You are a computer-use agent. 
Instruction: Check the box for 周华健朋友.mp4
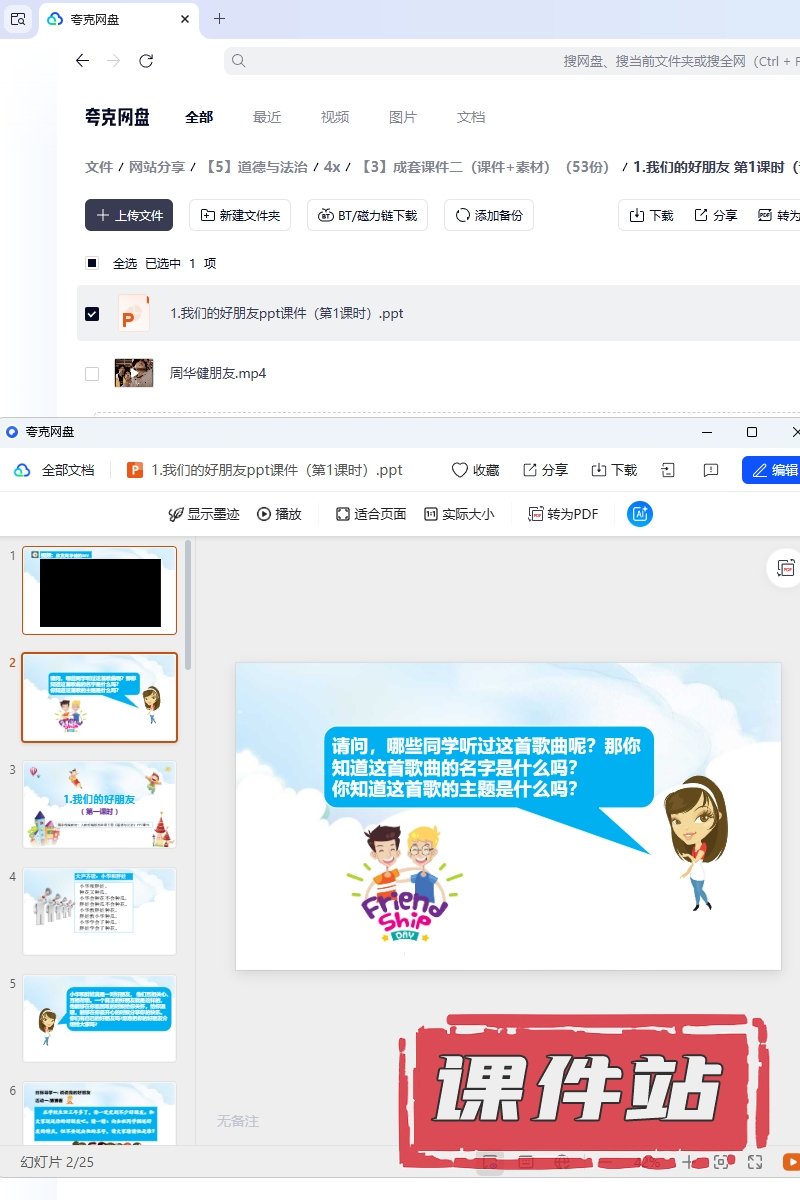pos(92,374)
